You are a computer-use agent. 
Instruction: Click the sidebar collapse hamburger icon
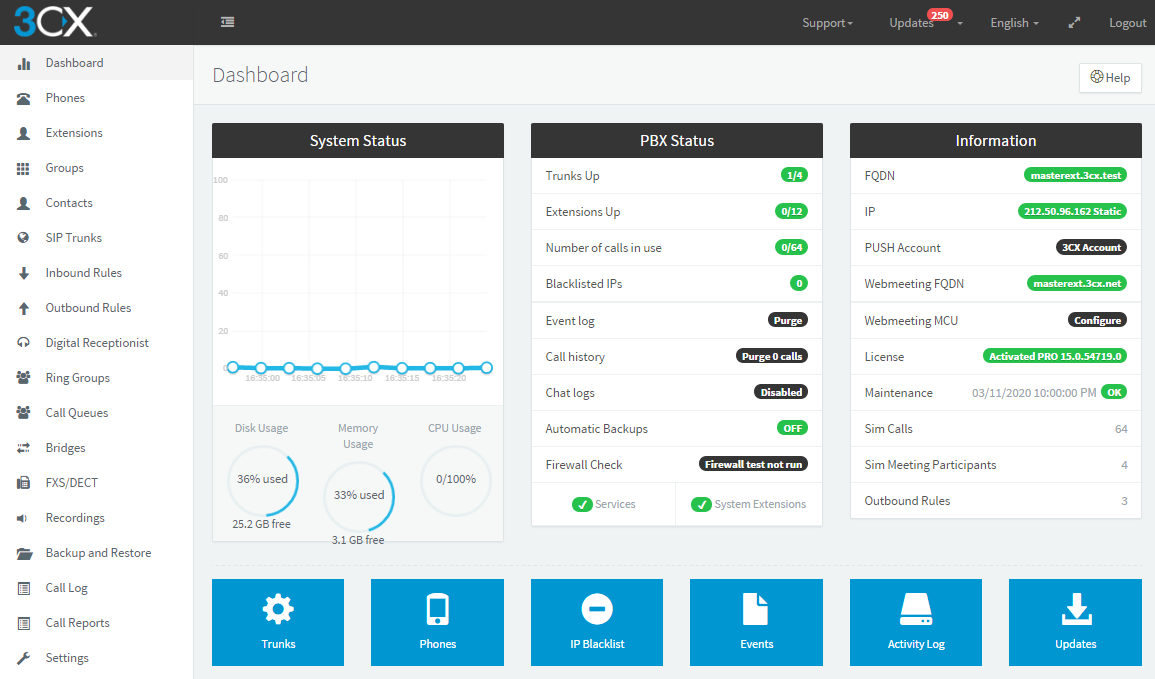pos(228,22)
